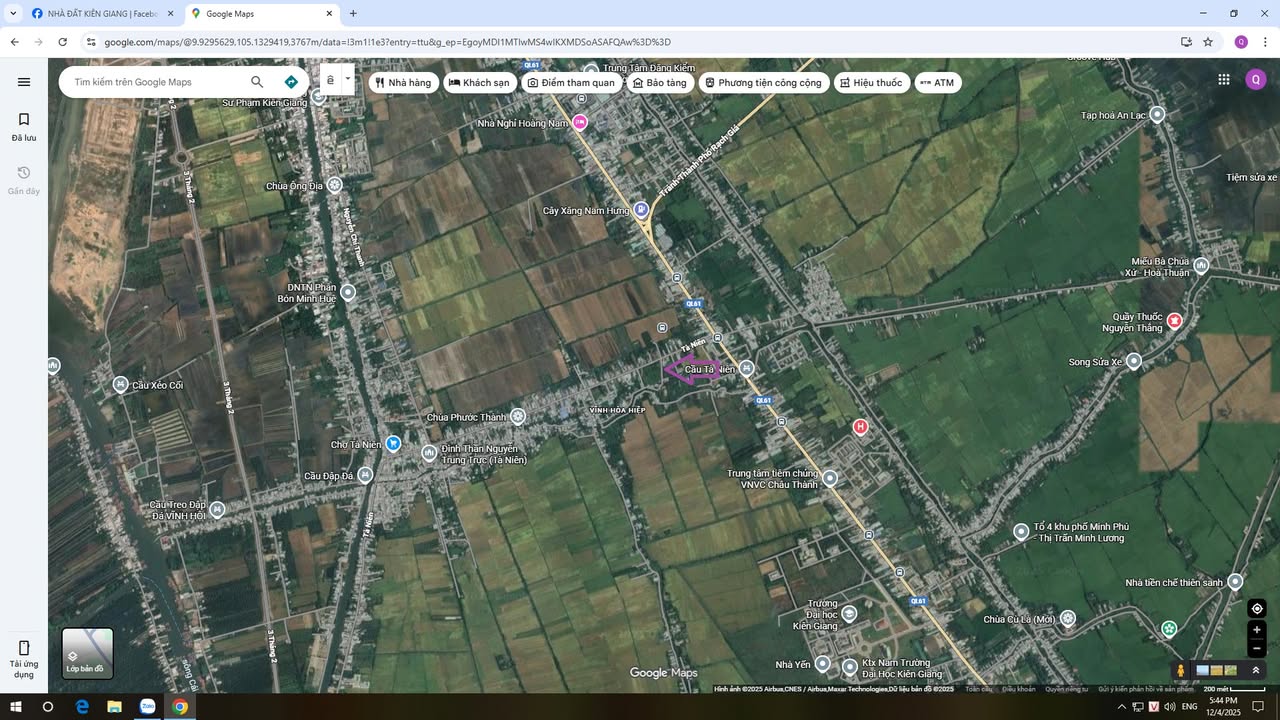The height and width of the screenshot is (720, 1280).
Task: Switch to NHÀ ĐẤT KIÊN GIANG Facebook tab
Action: [x=100, y=14]
